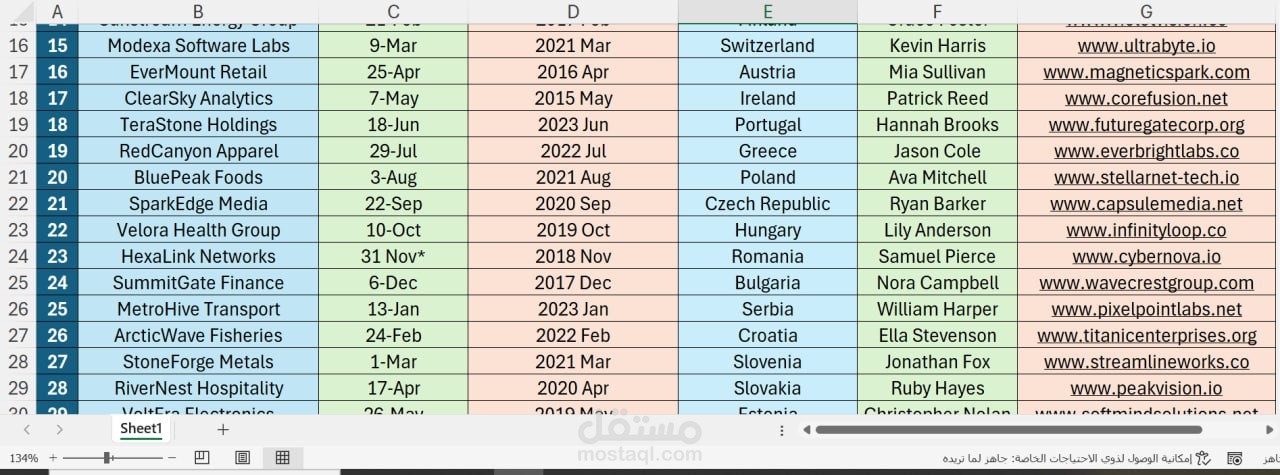Select column E header
Viewport: 1280px width, 475px height.
pos(767,12)
